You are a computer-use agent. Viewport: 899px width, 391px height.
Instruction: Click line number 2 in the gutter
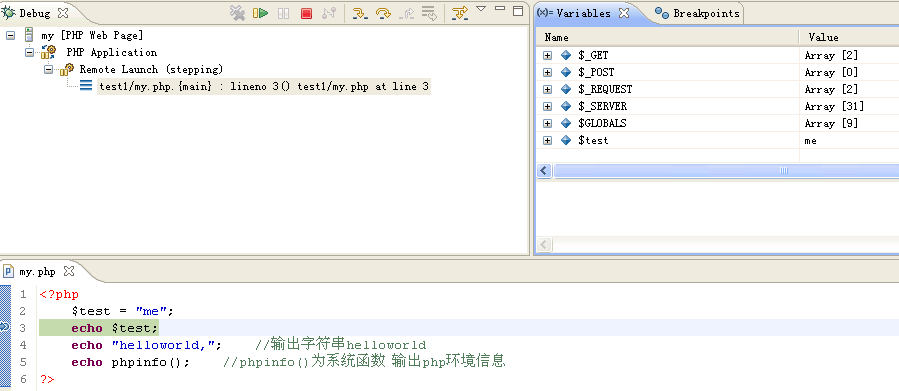(x=23, y=311)
